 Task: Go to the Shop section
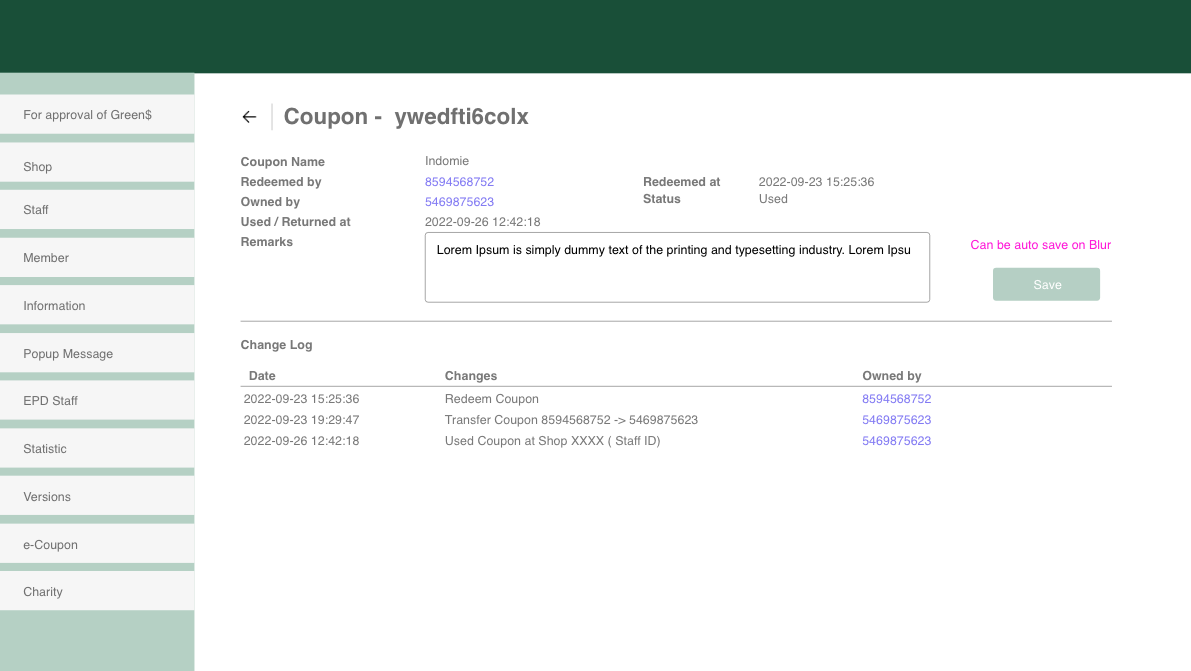(97, 167)
